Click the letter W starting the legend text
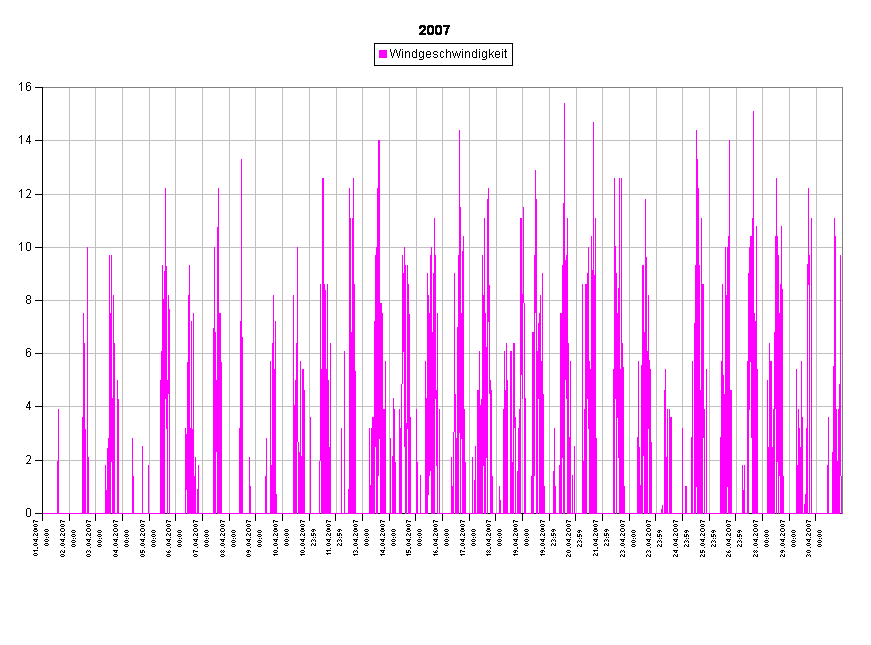Viewport: 871px width, 645px height. coord(394,54)
